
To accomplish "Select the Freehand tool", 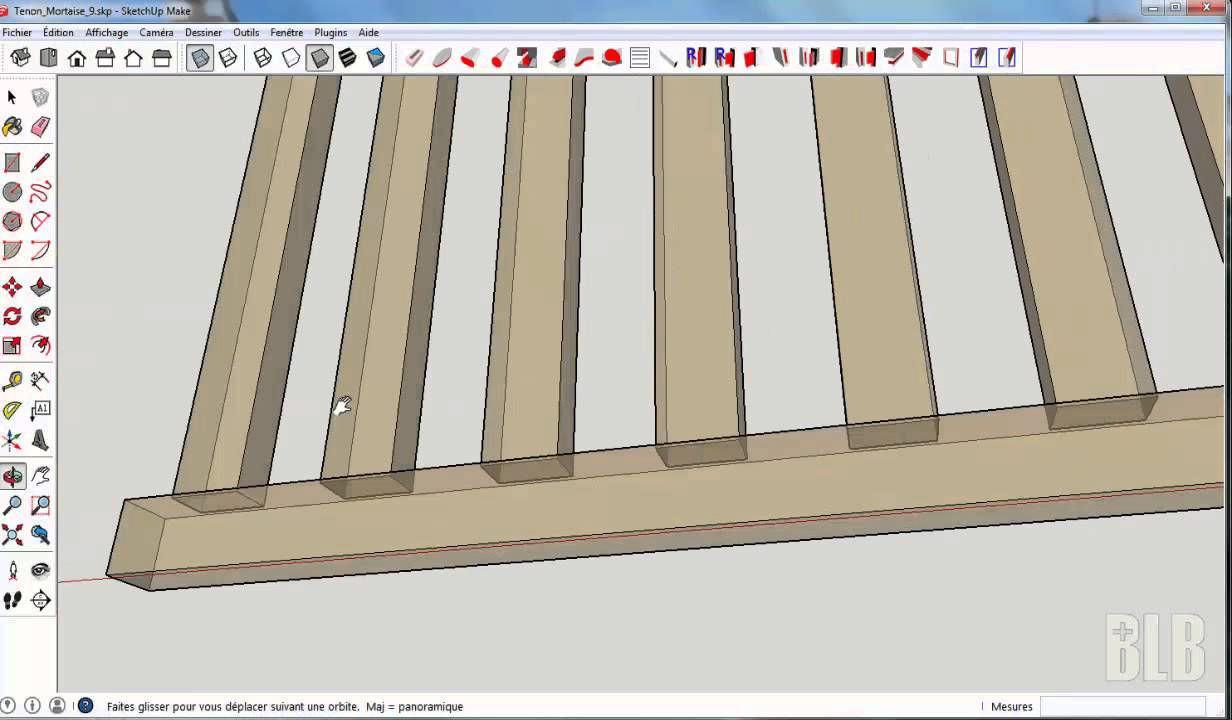I will tap(40, 192).
